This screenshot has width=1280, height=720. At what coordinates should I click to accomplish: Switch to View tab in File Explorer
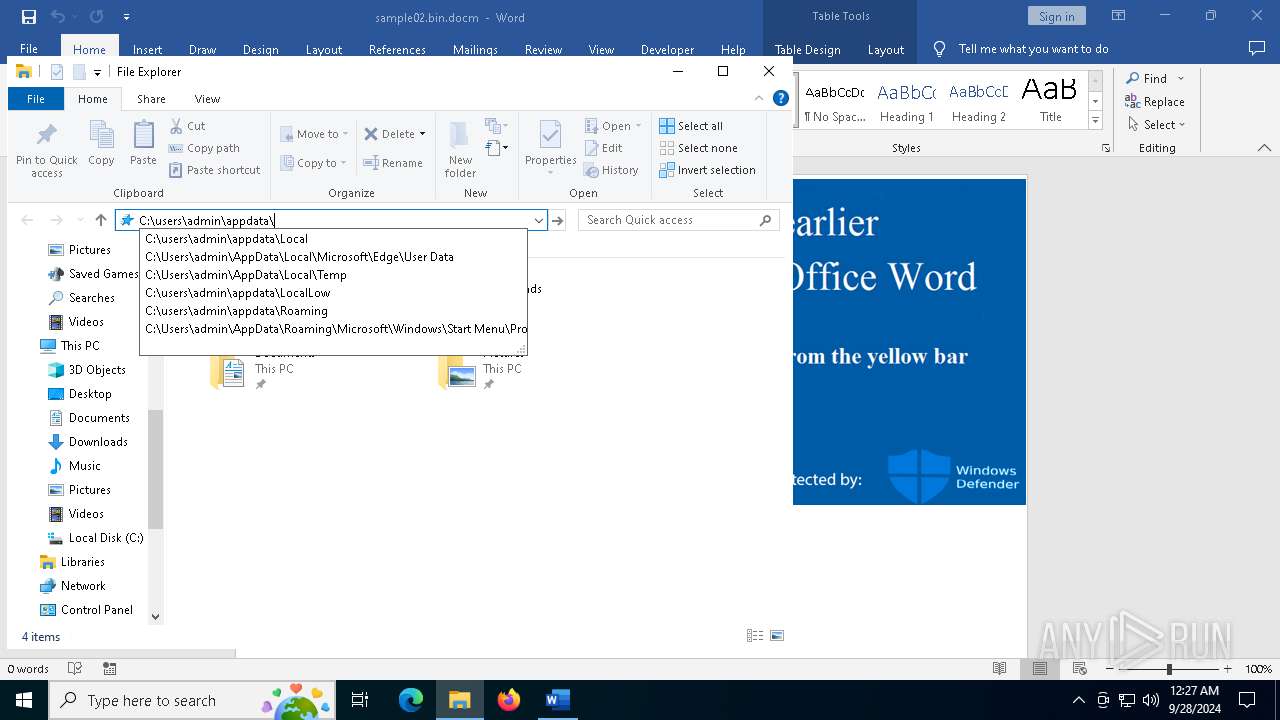207,99
